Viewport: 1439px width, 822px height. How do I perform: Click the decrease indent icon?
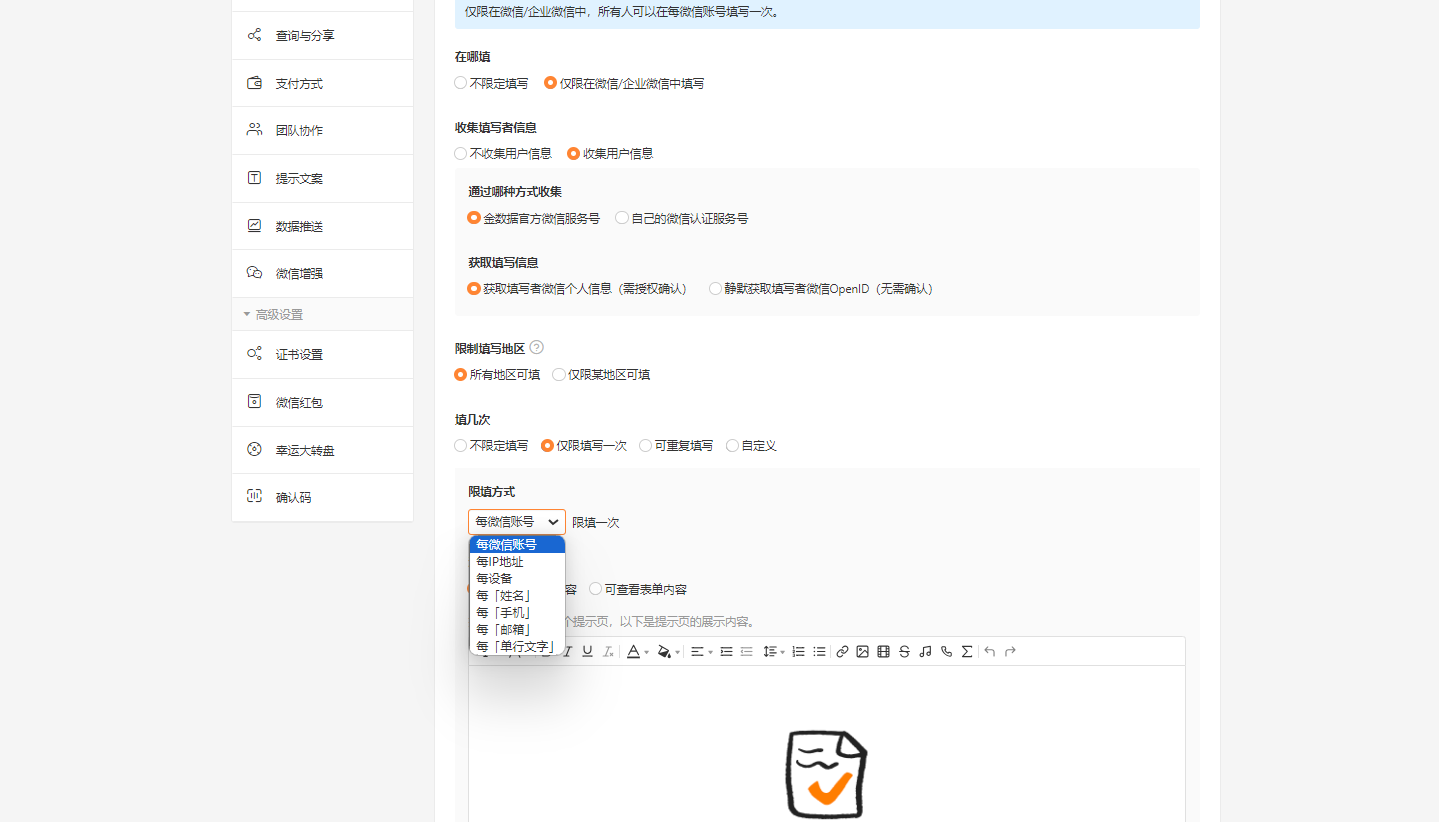click(x=746, y=651)
